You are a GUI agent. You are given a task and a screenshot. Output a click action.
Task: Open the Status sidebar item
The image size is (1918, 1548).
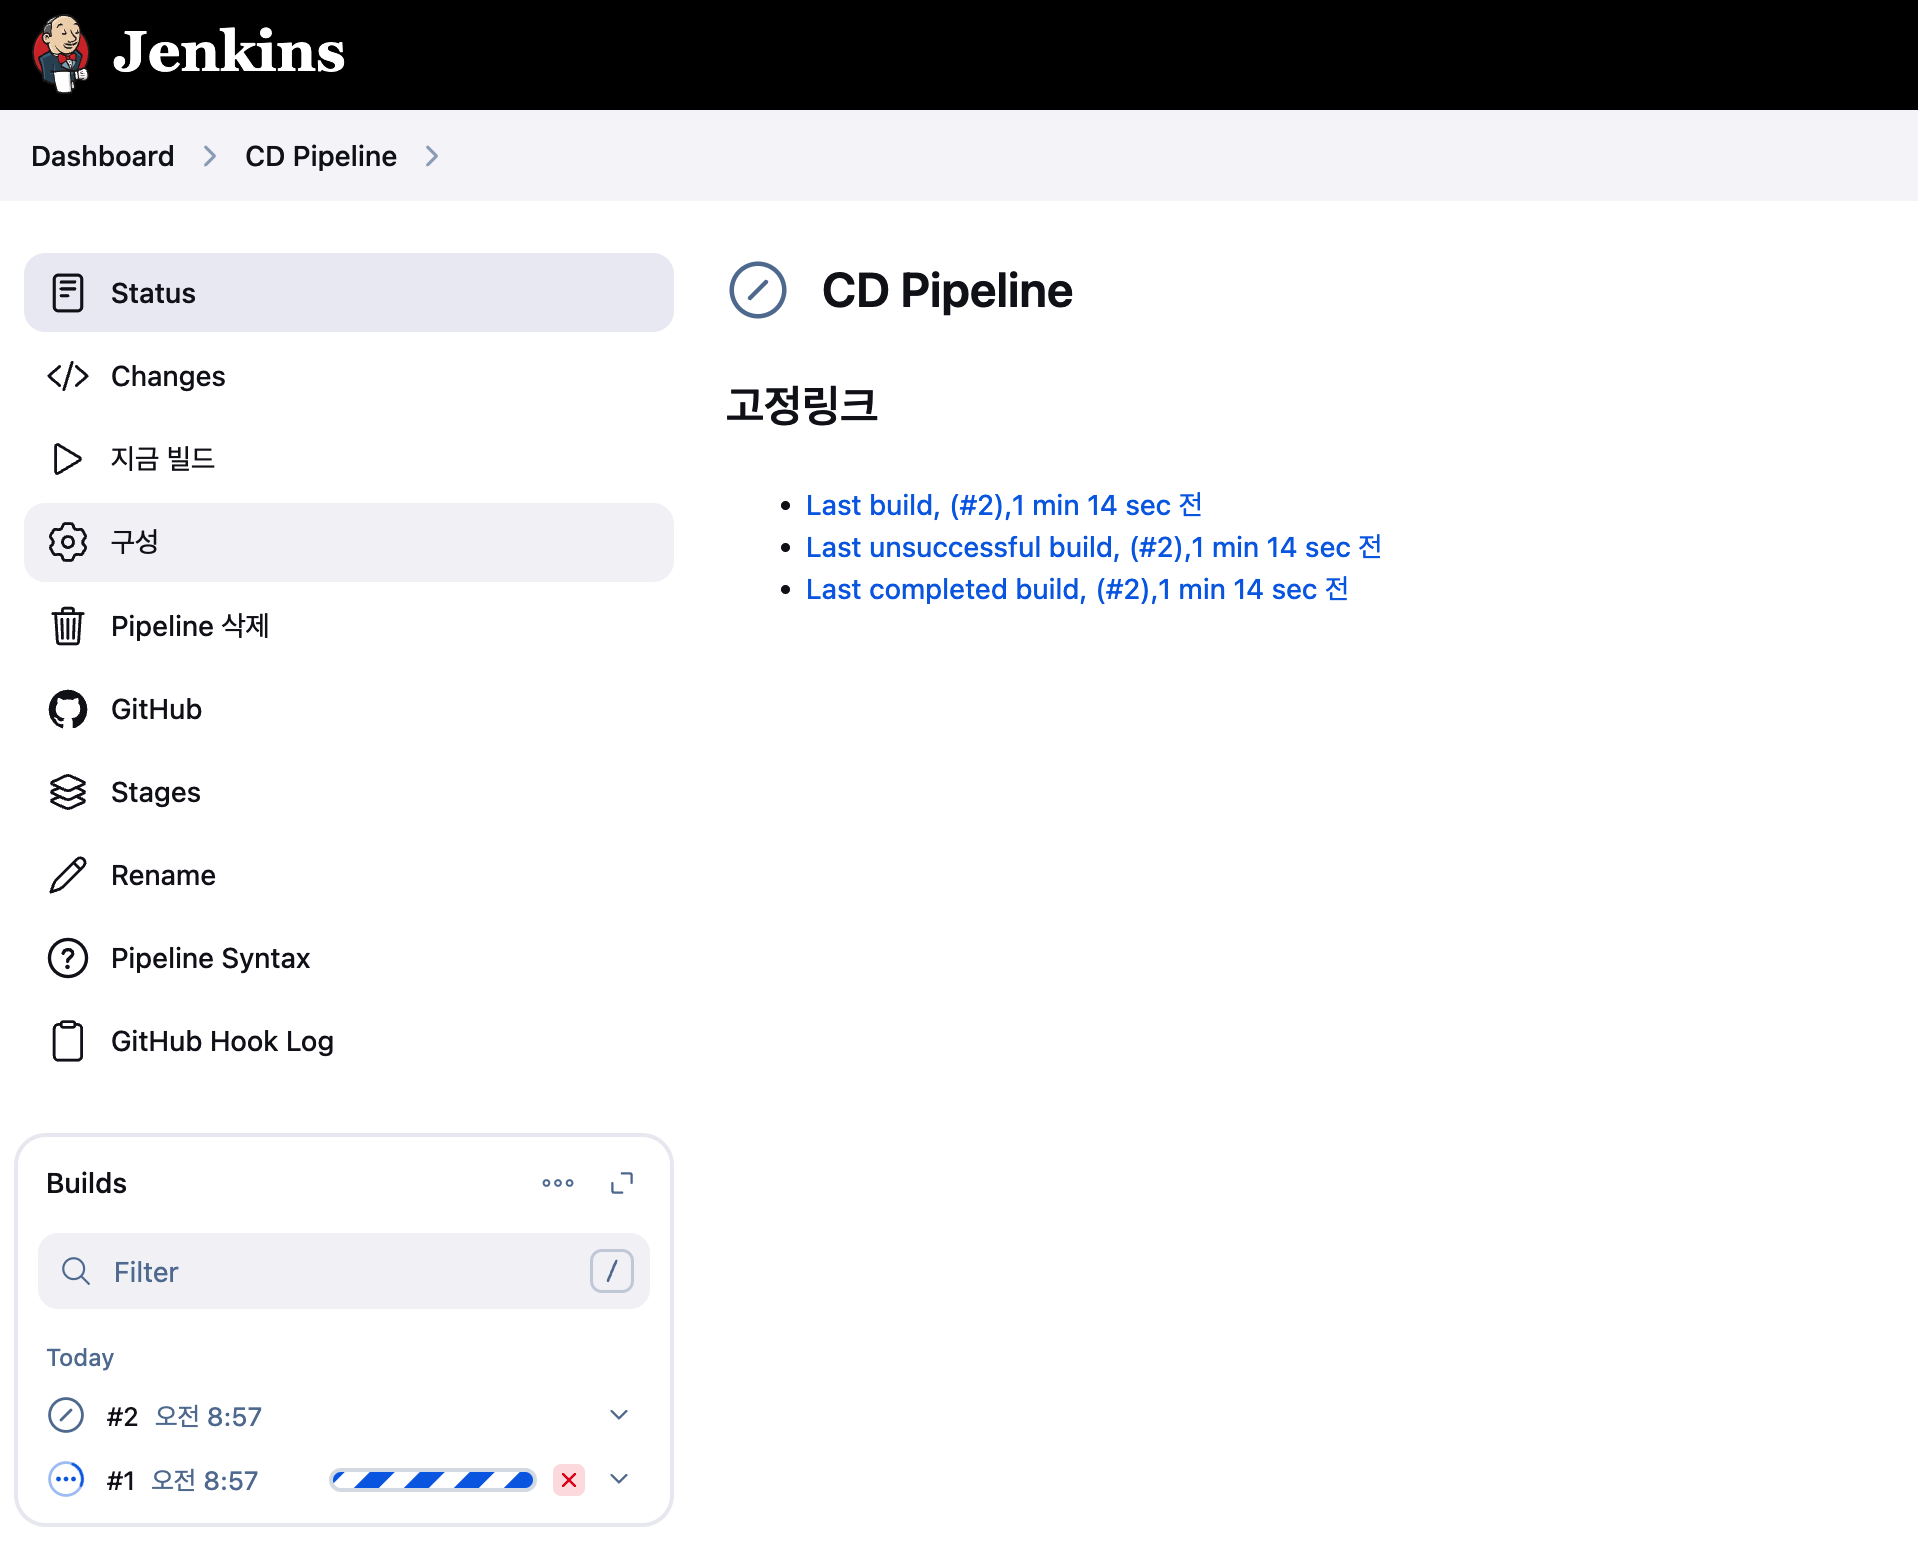[x=349, y=293]
